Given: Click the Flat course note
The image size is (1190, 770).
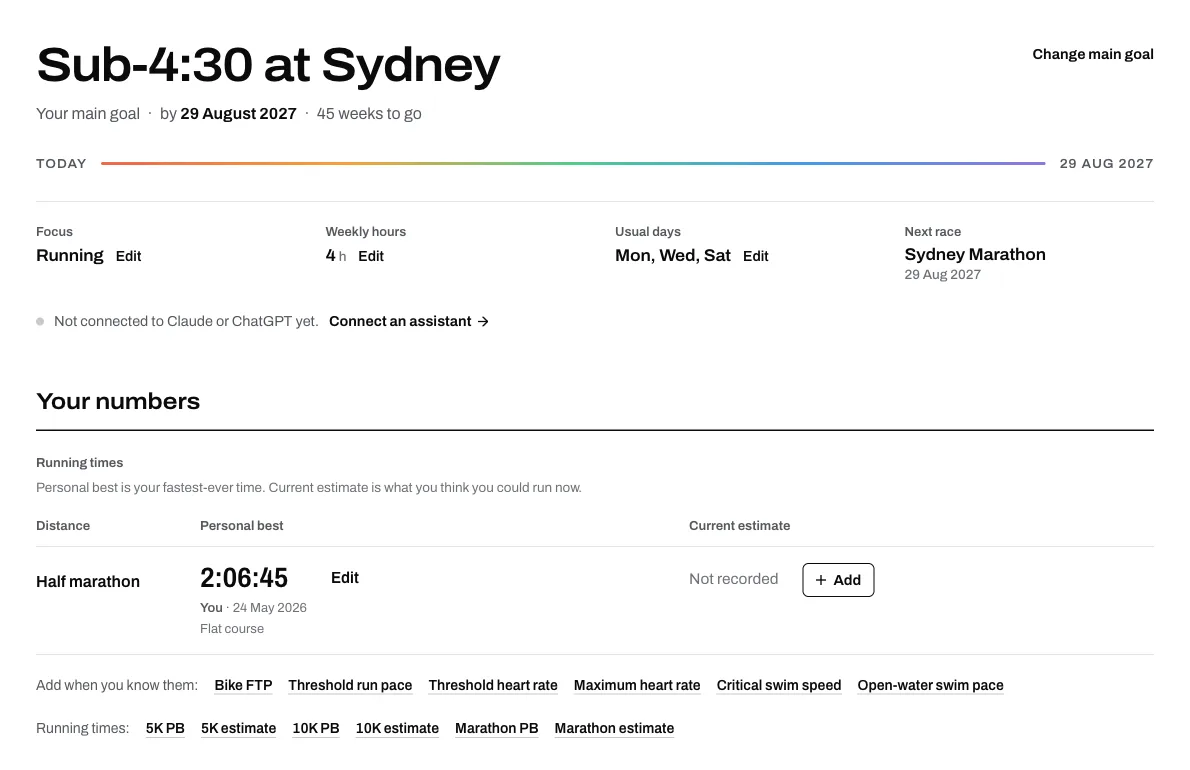Looking at the screenshot, I should pyautogui.click(x=231, y=629).
